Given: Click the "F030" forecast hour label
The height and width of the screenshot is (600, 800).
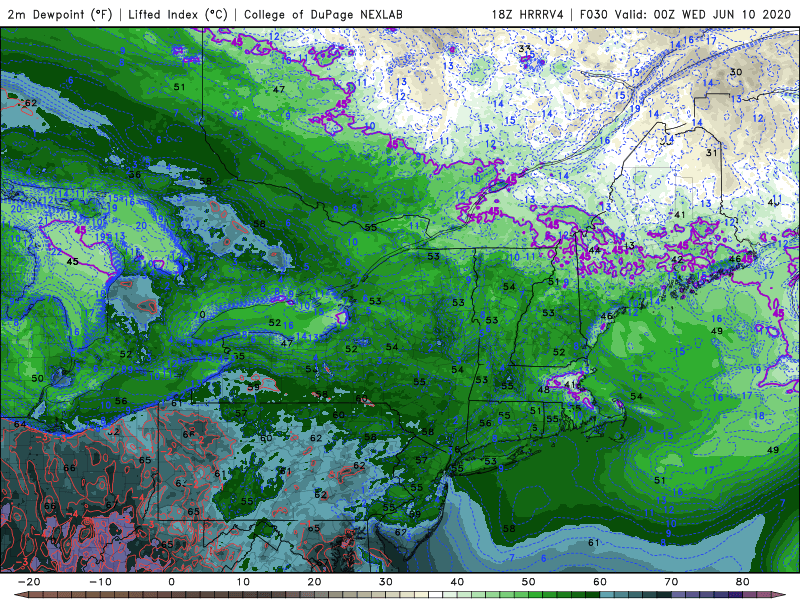Looking at the screenshot, I should [x=594, y=14].
